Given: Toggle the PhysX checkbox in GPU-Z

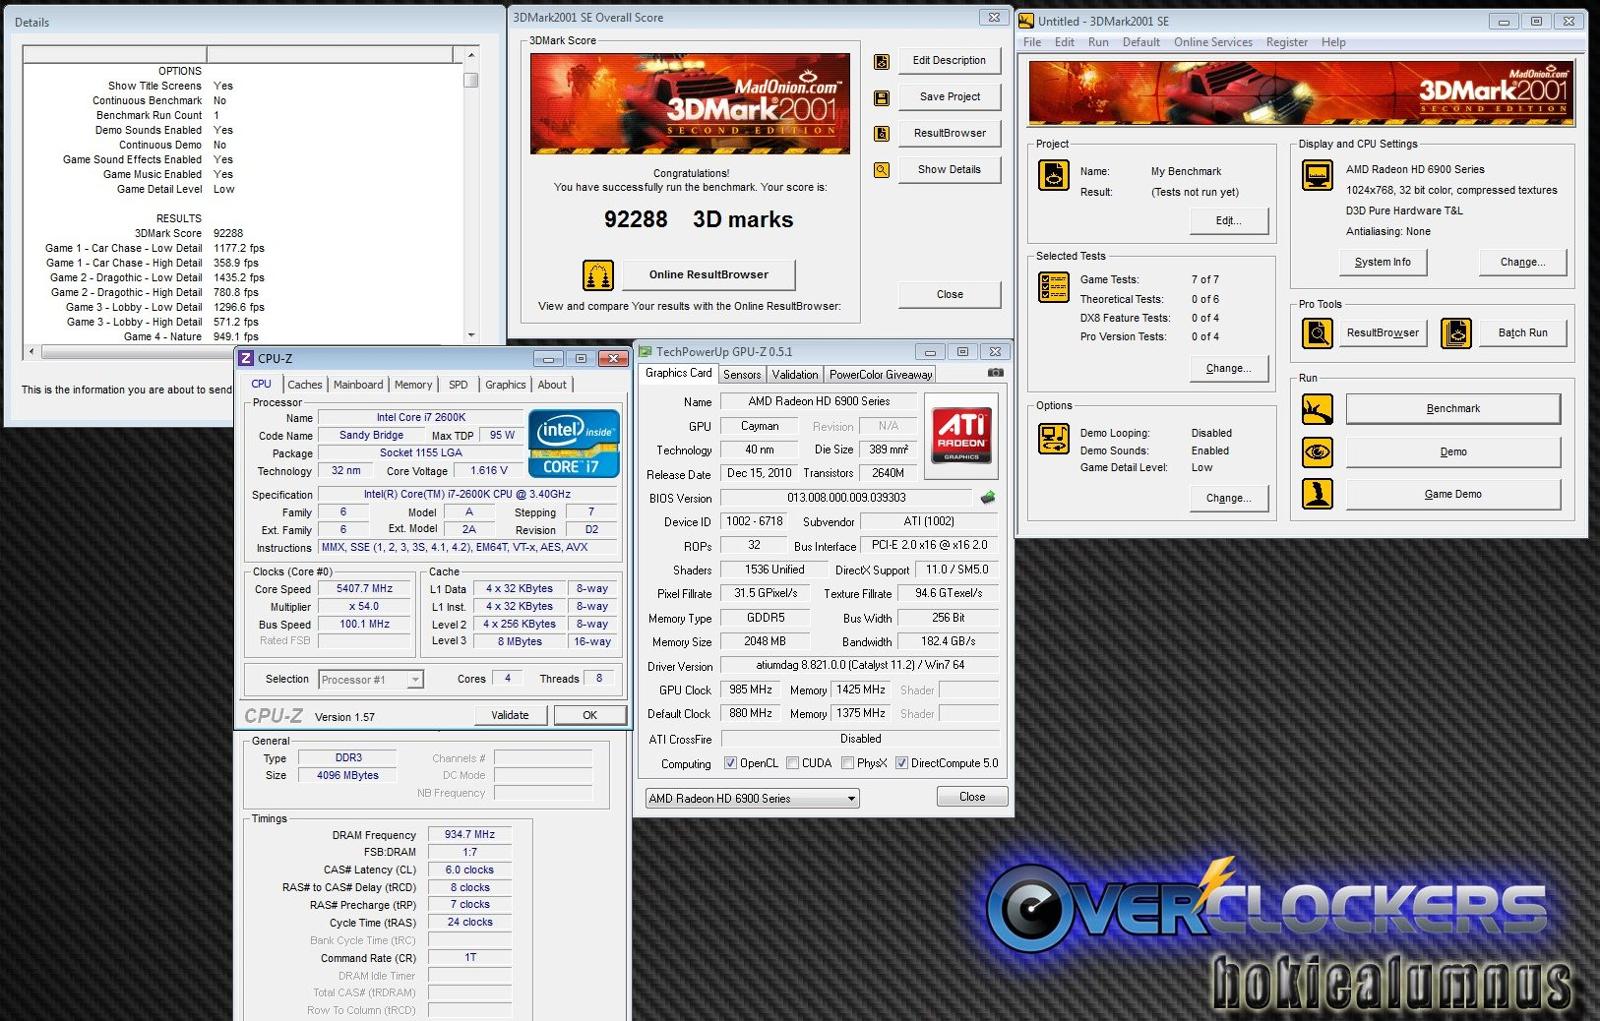Looking at the screenshot, I should [847, 763].
